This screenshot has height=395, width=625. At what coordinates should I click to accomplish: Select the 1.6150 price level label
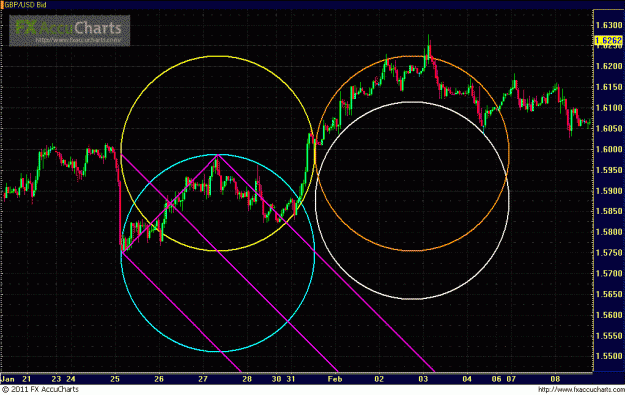[x=609, y=87]
